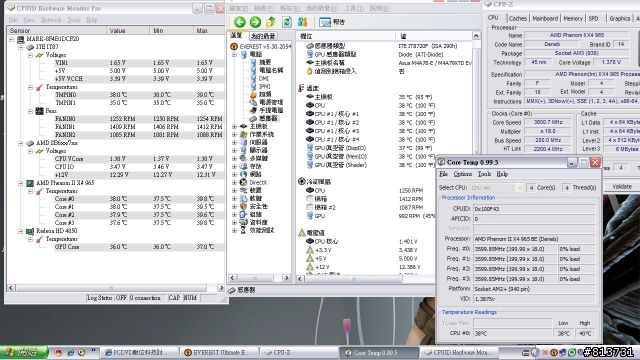Collapse Fans group under ITE IT87
Viewport: 640px width, 360px height.
pyautogui.click(x=31, y=111)
